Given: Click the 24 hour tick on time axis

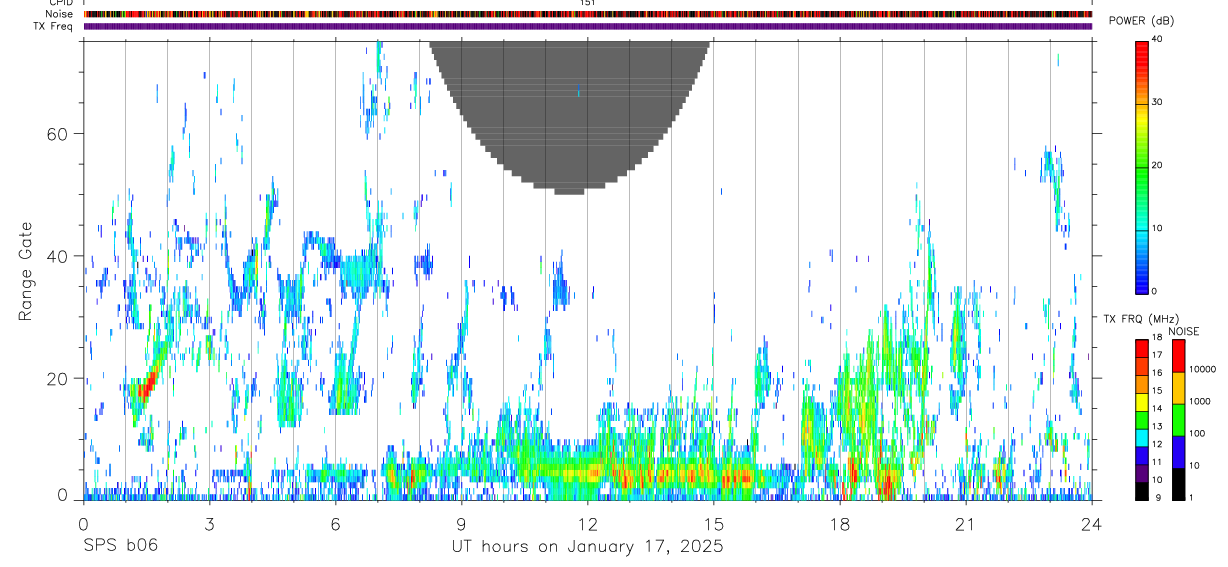Looking at the screenshot, I should [1091, 523].
